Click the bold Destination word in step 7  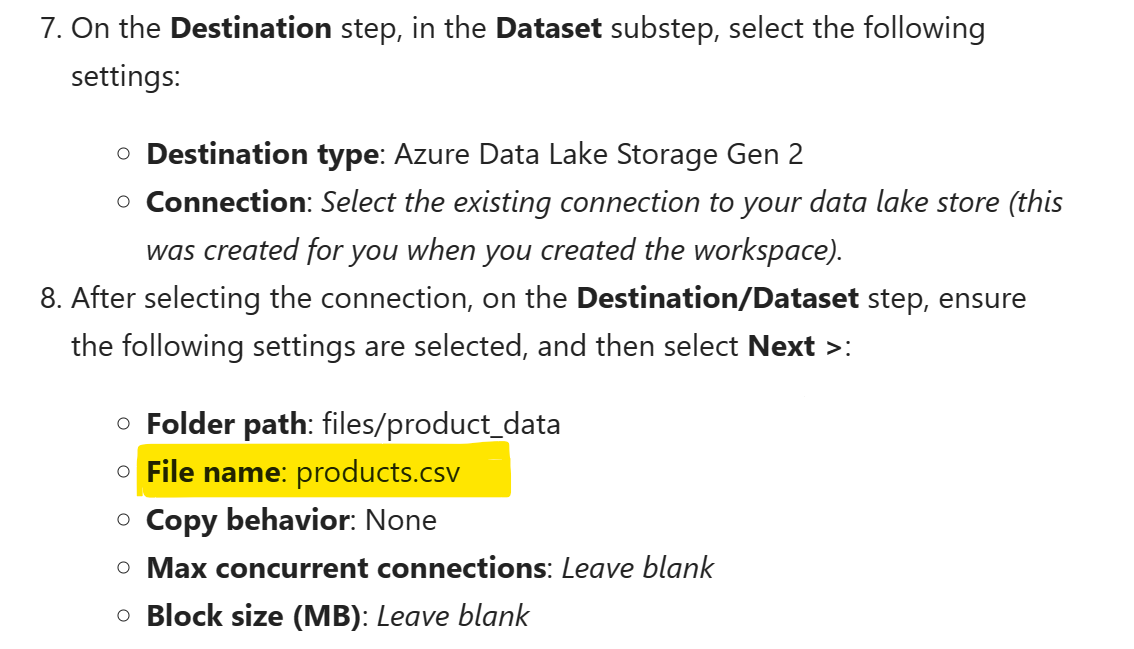pos(251,28)
